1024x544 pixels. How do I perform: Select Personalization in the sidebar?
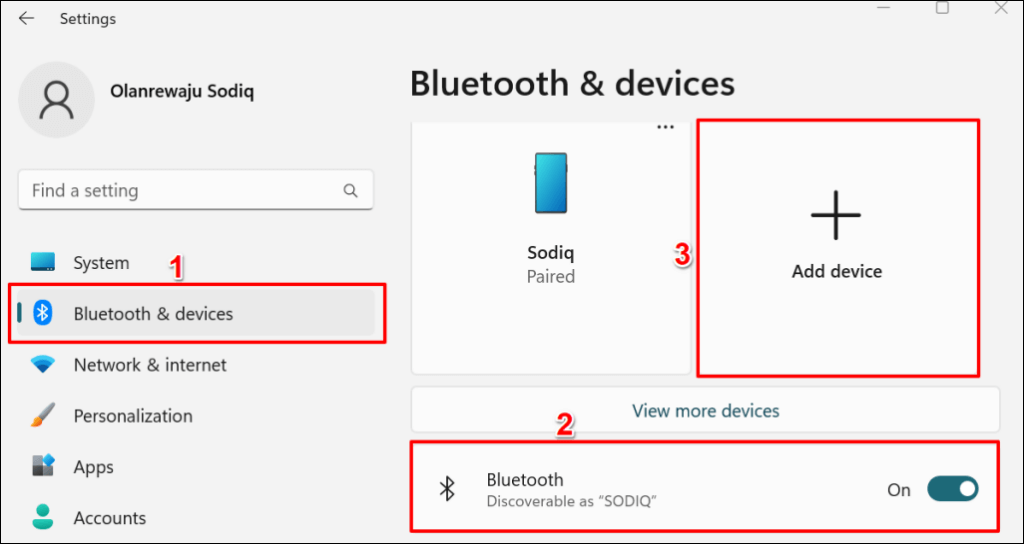pyautogui.click(x=133, y=416)
